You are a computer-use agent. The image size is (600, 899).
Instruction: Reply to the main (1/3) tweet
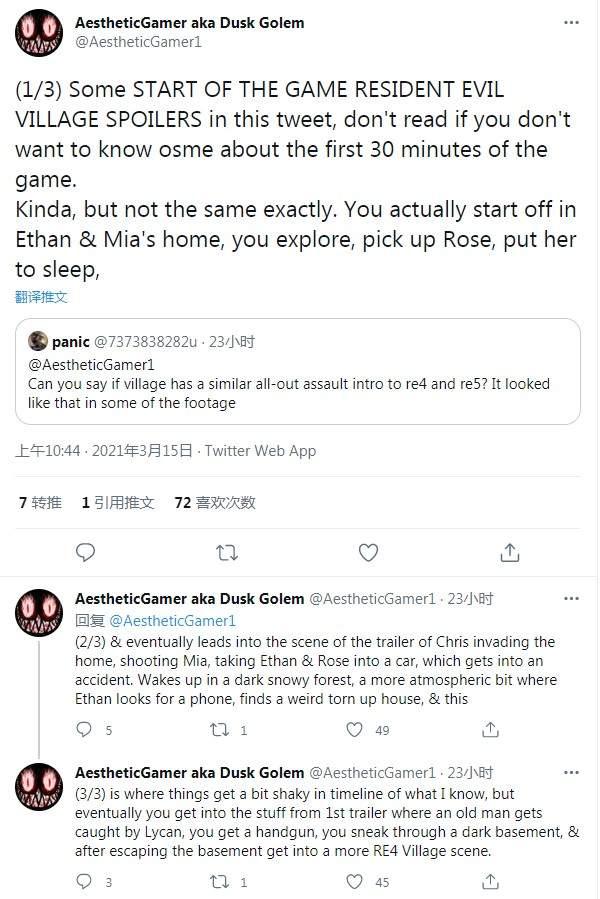click(x=86, y=552)
